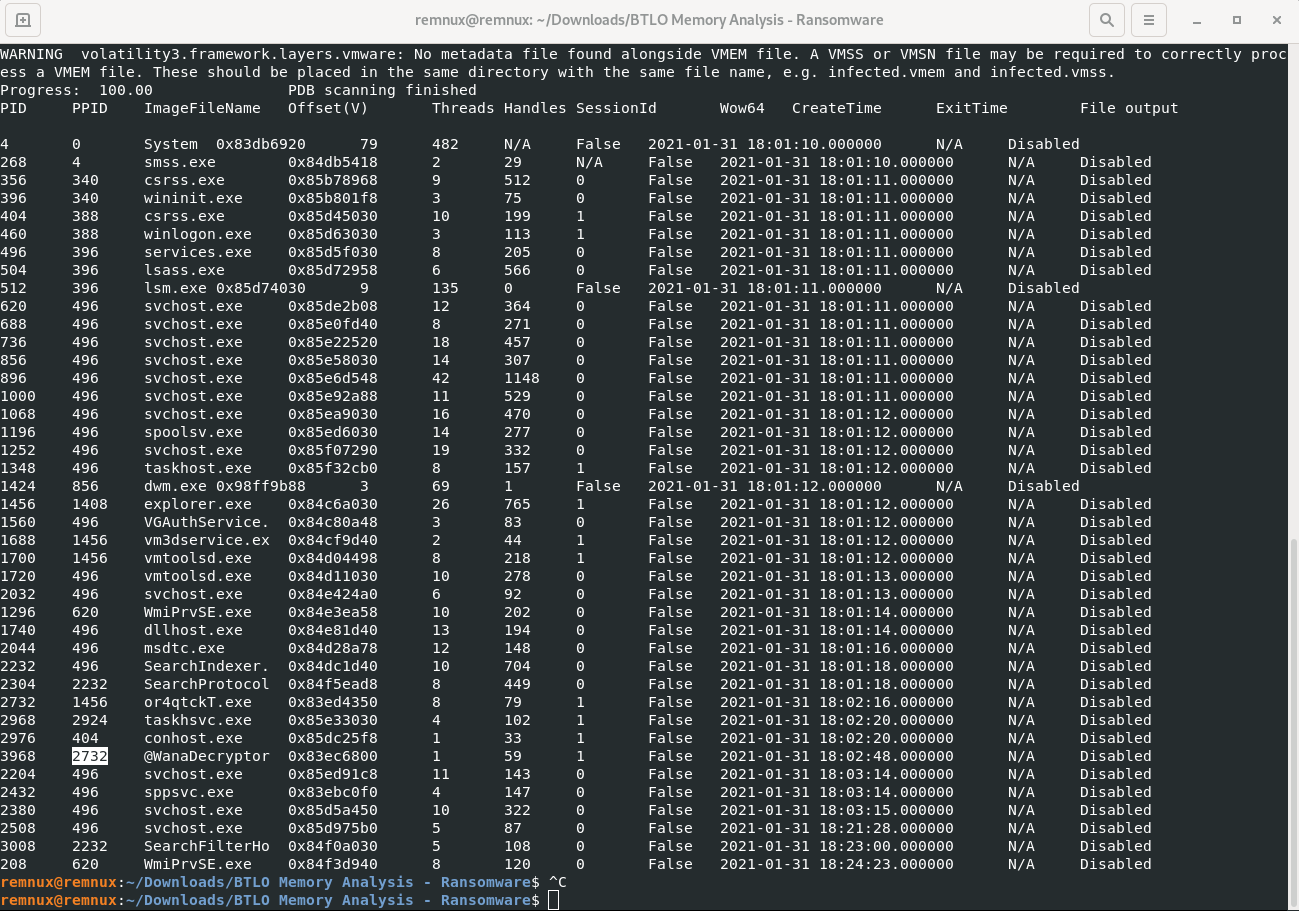
Task: Click the Threads column header
Action: tap(463, 108)
